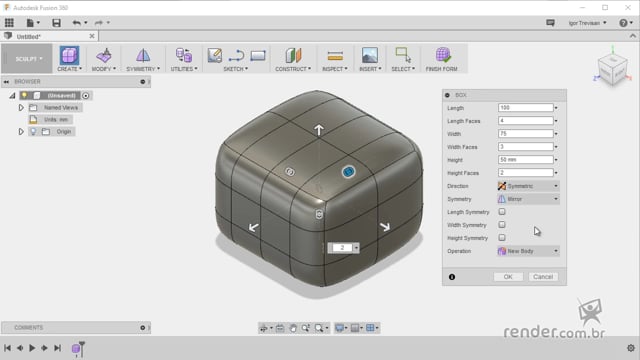
Task: Enable the Width Symmetry checkbox
Action: pyautogui.click(x=502, y=225)
